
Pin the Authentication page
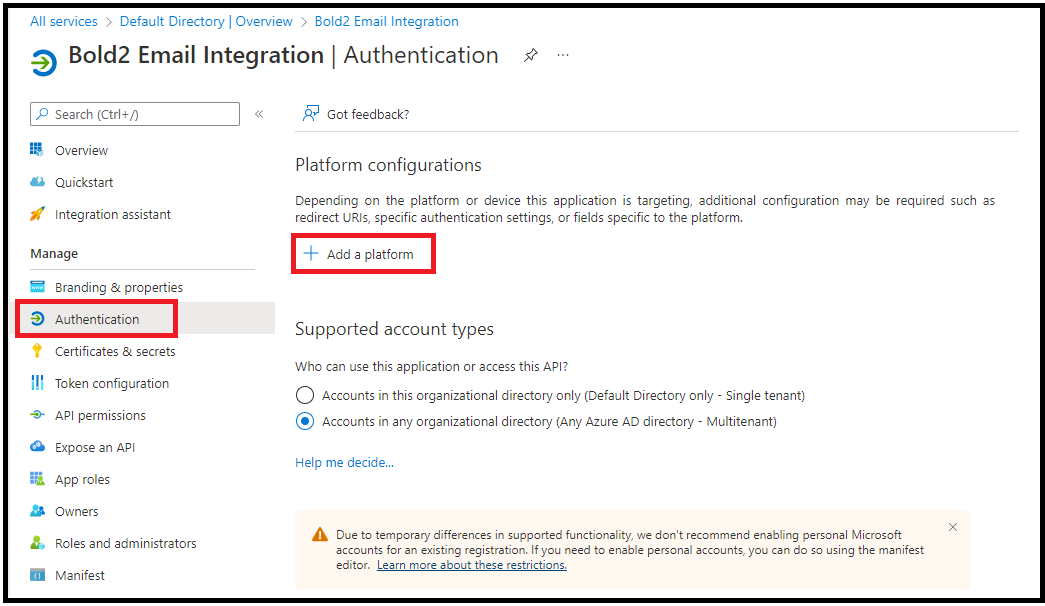(530, 56)
